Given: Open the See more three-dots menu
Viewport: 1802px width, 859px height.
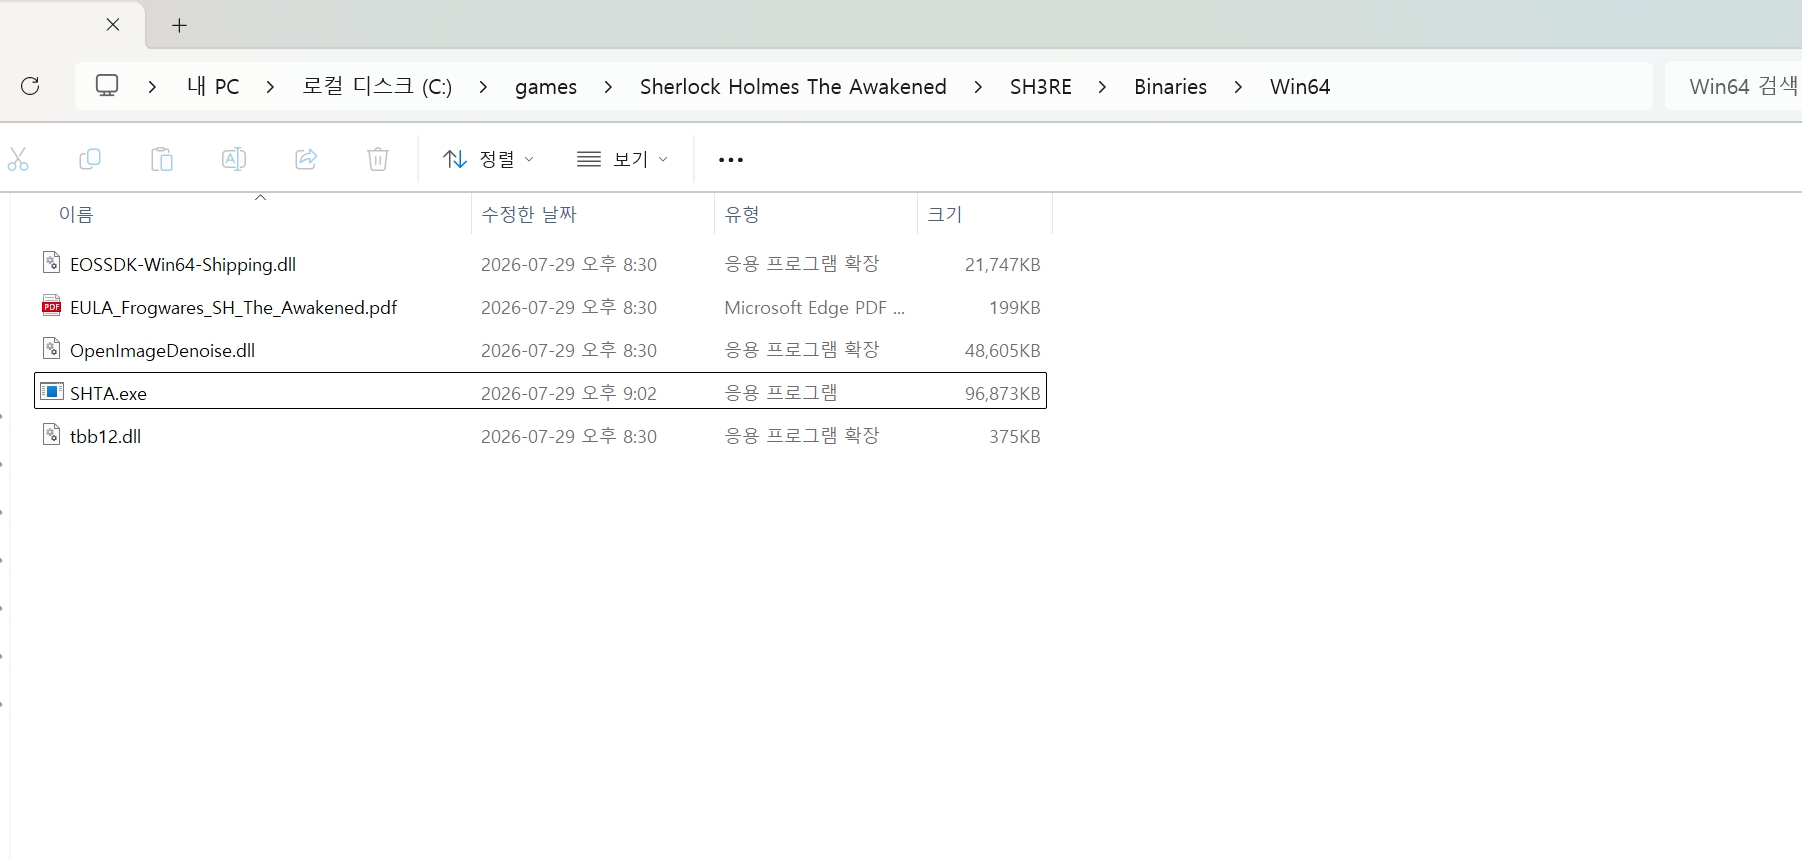Looking at the screenshot, I should tap(731, 160).
